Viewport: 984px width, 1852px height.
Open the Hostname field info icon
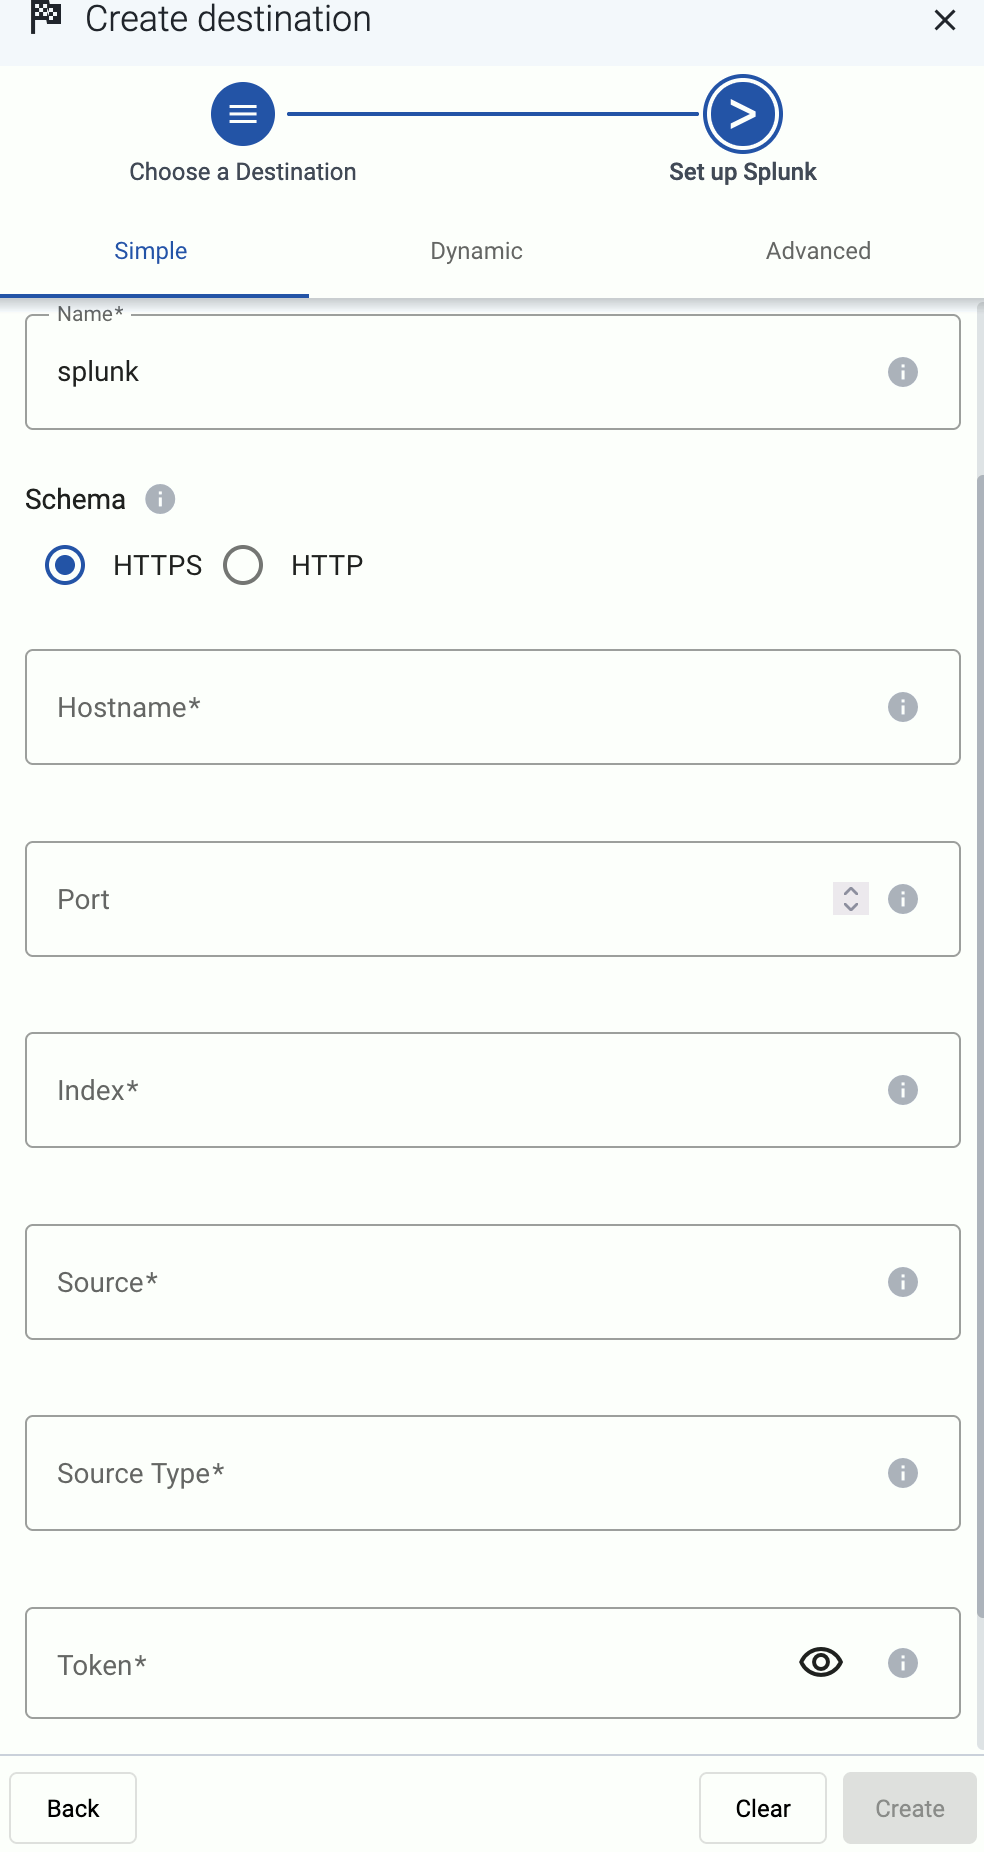click(902, 707)
